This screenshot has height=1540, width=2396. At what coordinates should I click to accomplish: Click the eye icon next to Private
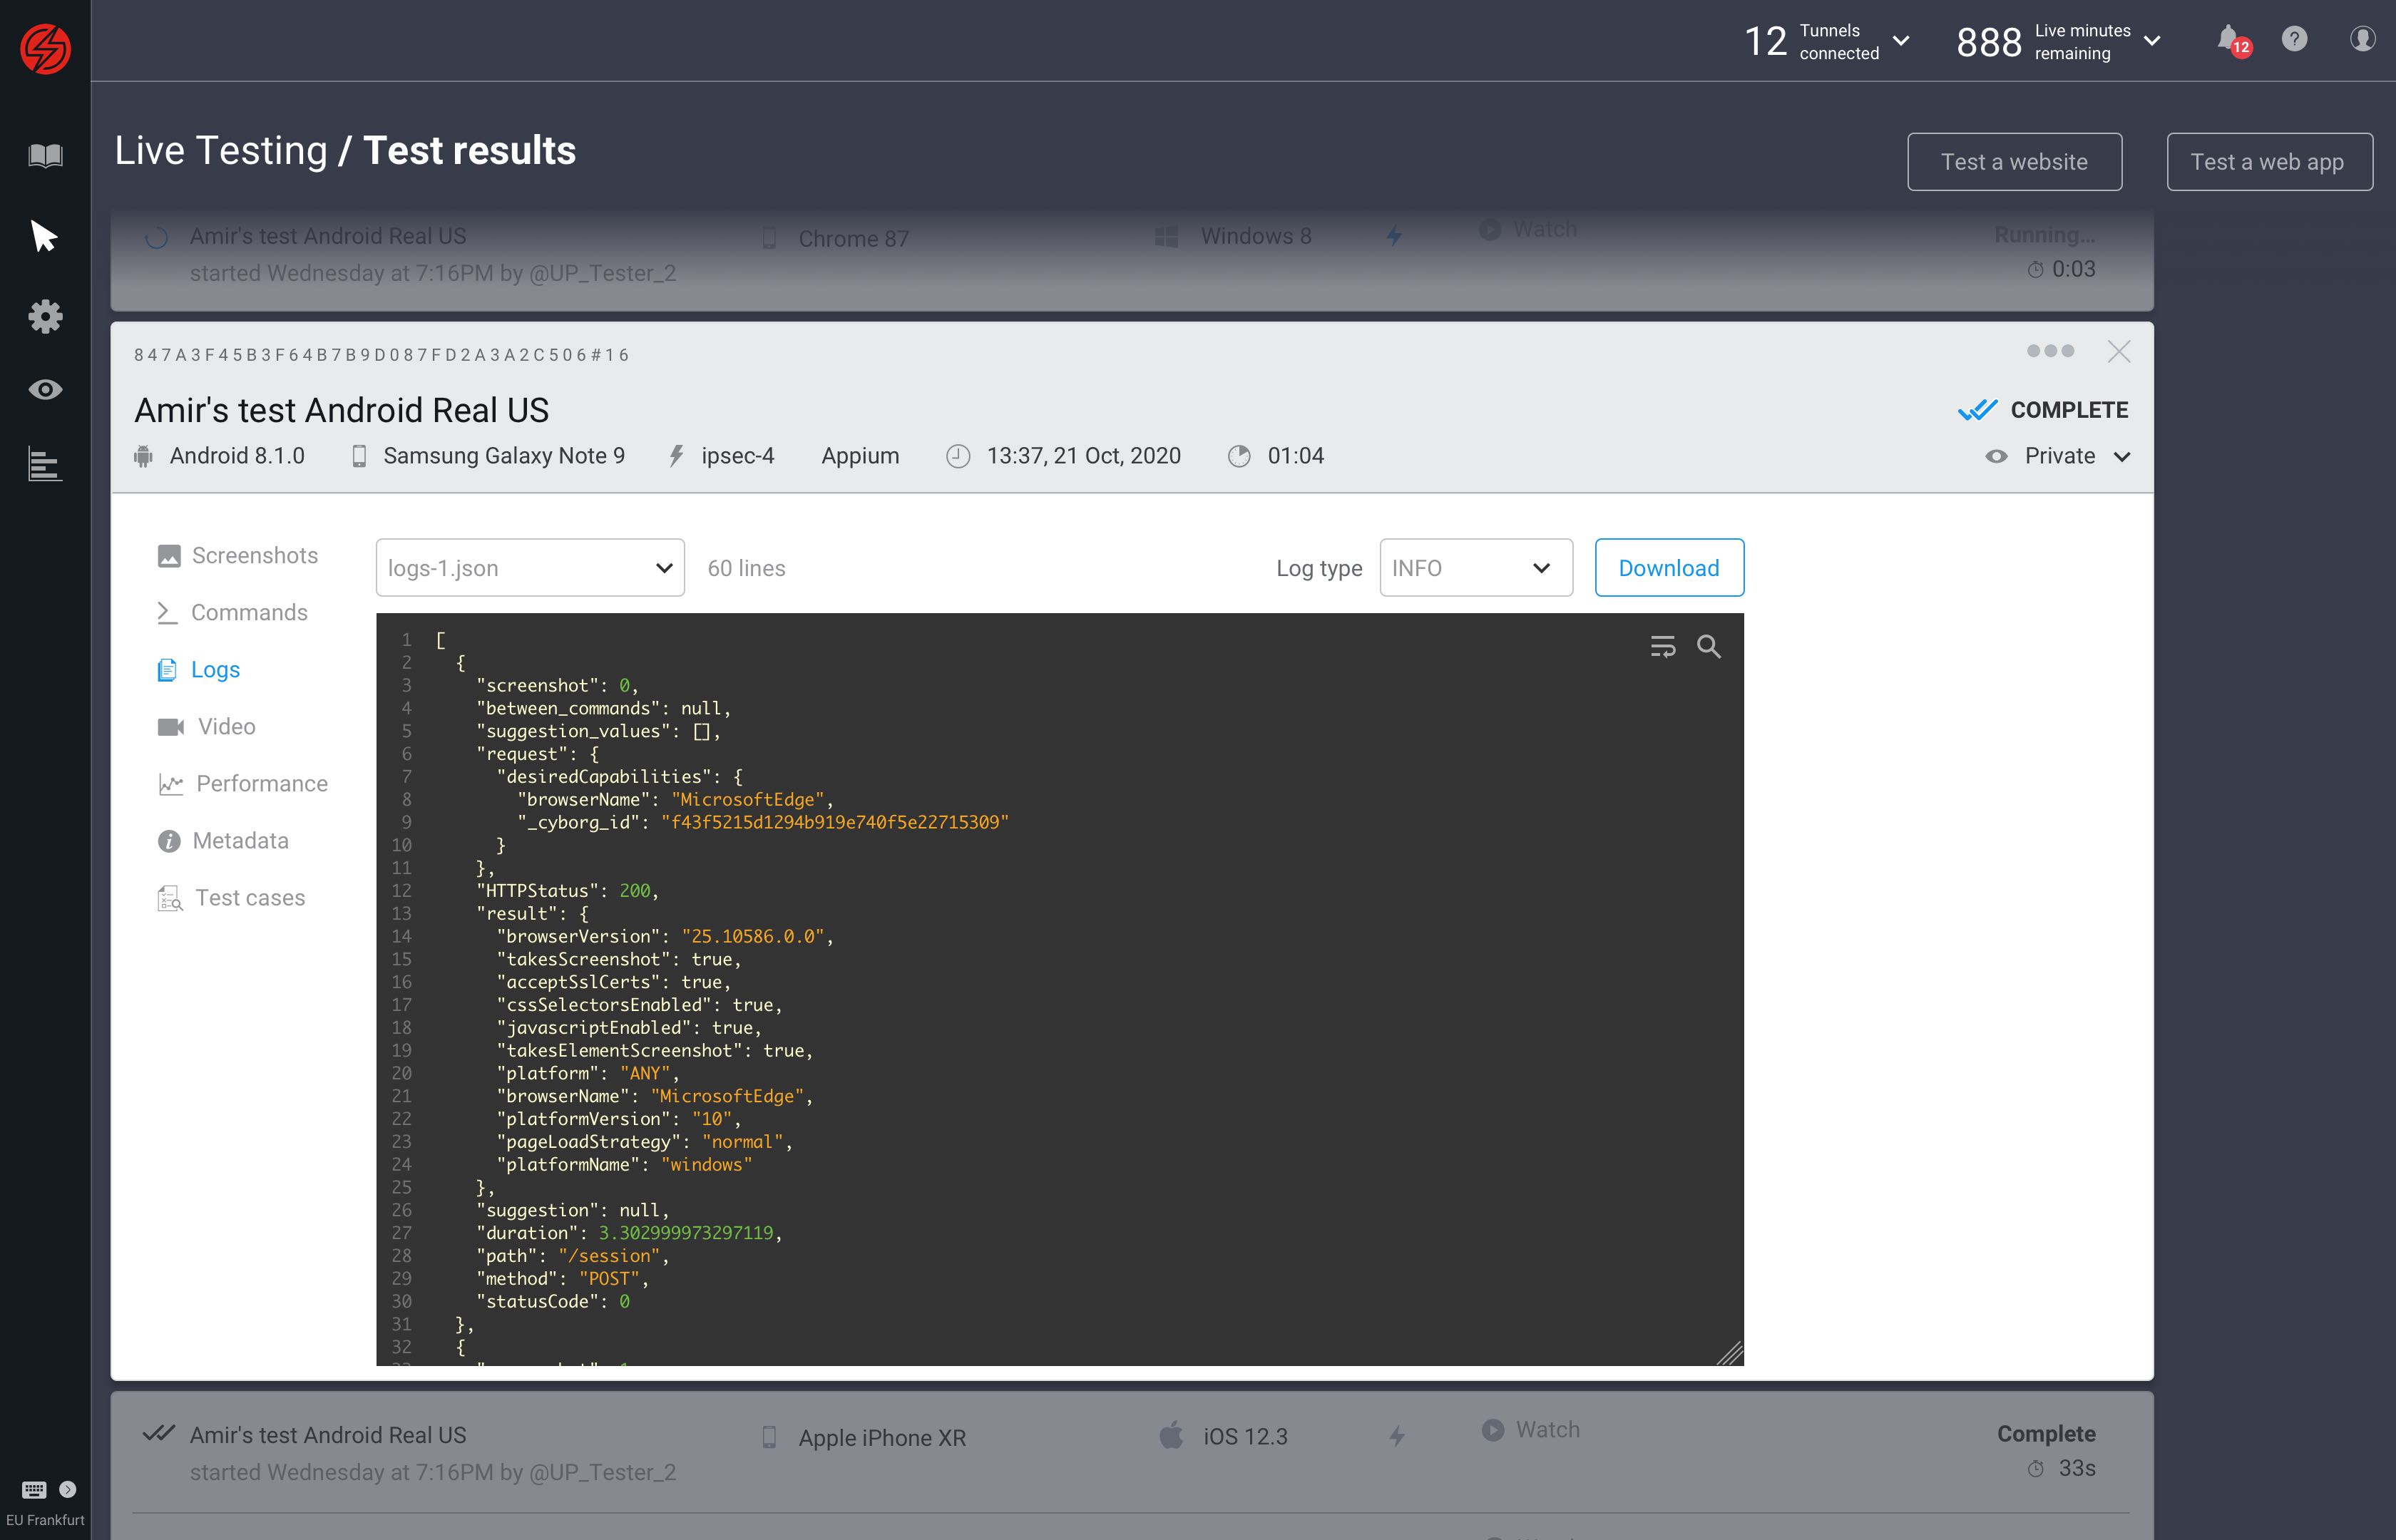1996,456
